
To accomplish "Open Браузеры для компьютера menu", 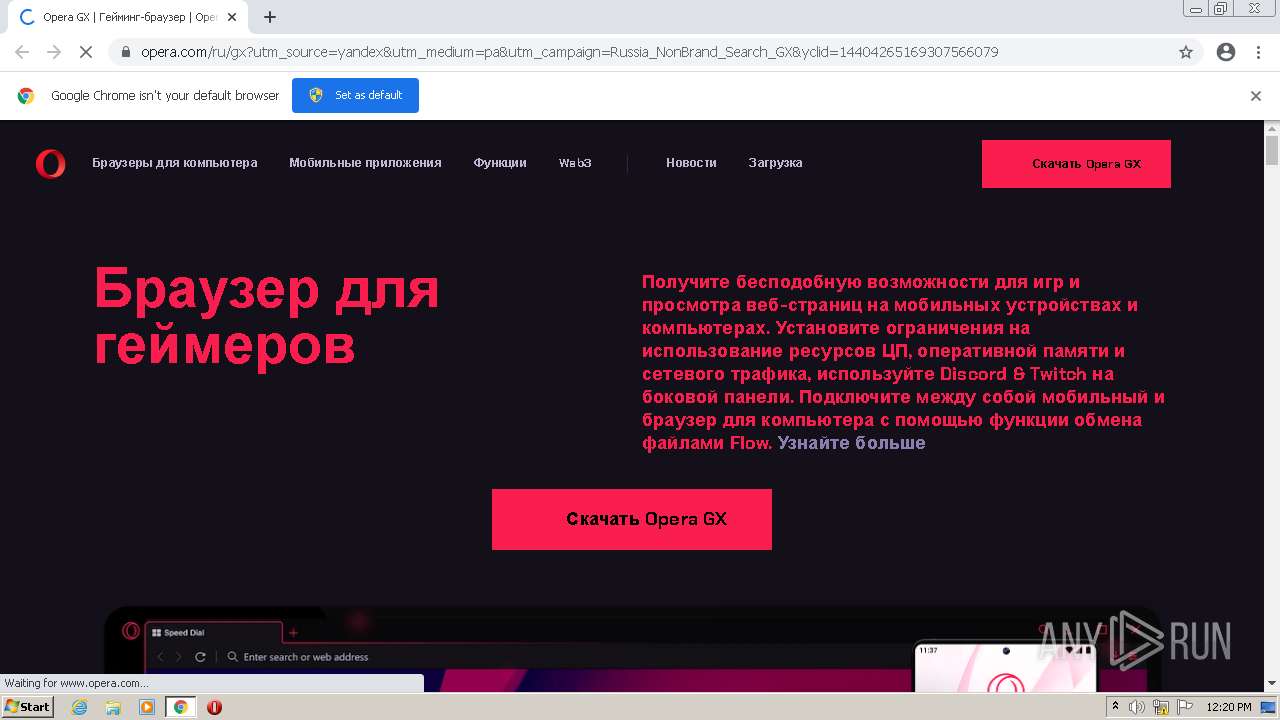I will click(x=175, y=163).
